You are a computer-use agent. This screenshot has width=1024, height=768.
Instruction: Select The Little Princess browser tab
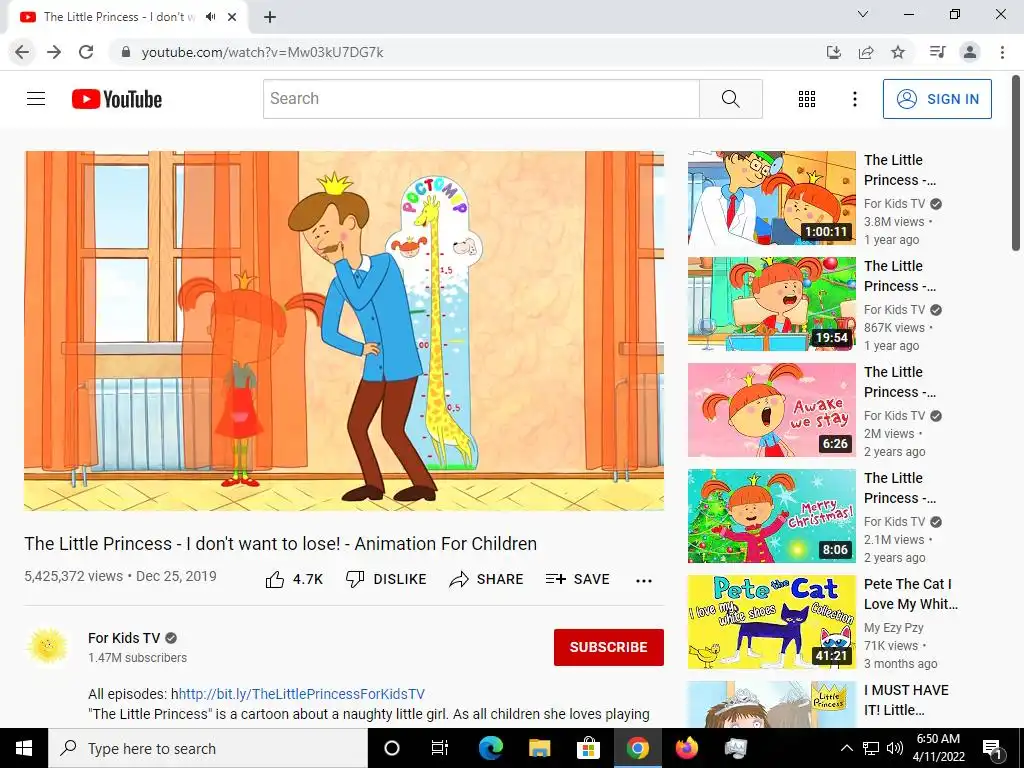(127, 17)
